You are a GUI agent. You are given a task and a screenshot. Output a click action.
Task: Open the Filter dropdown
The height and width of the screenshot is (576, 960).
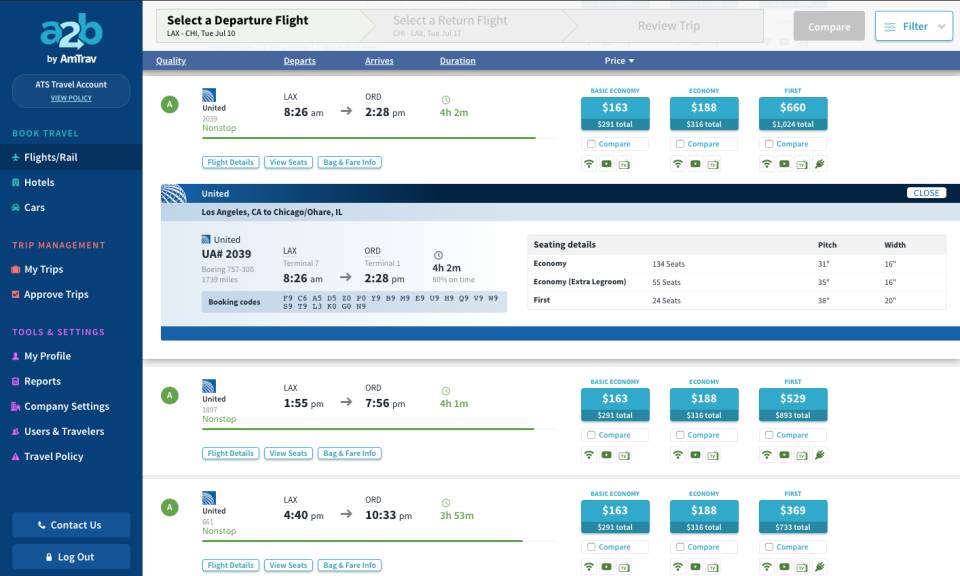tap(913, 26)
